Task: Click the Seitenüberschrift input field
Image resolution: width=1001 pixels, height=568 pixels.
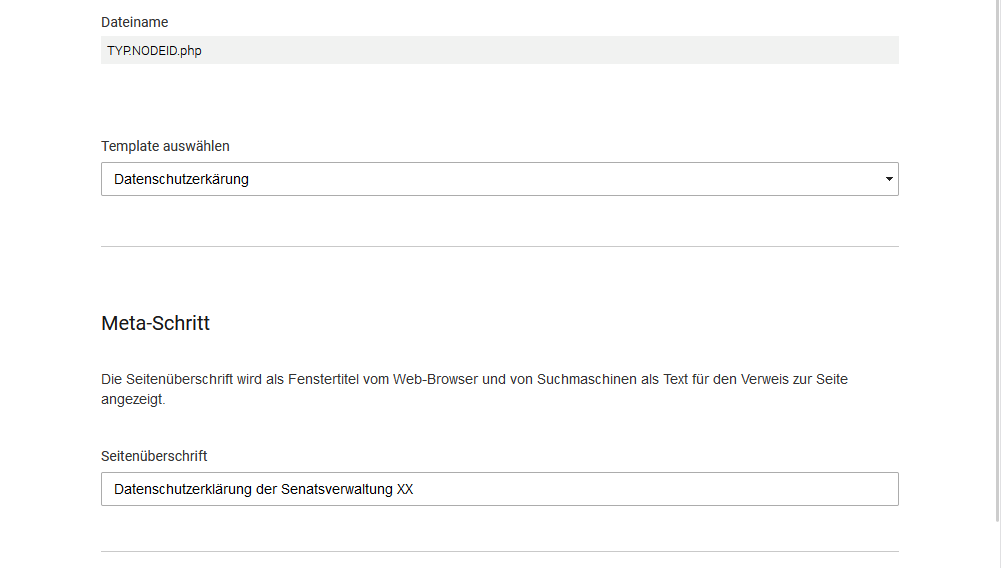Action: click(x=499, y=489)
